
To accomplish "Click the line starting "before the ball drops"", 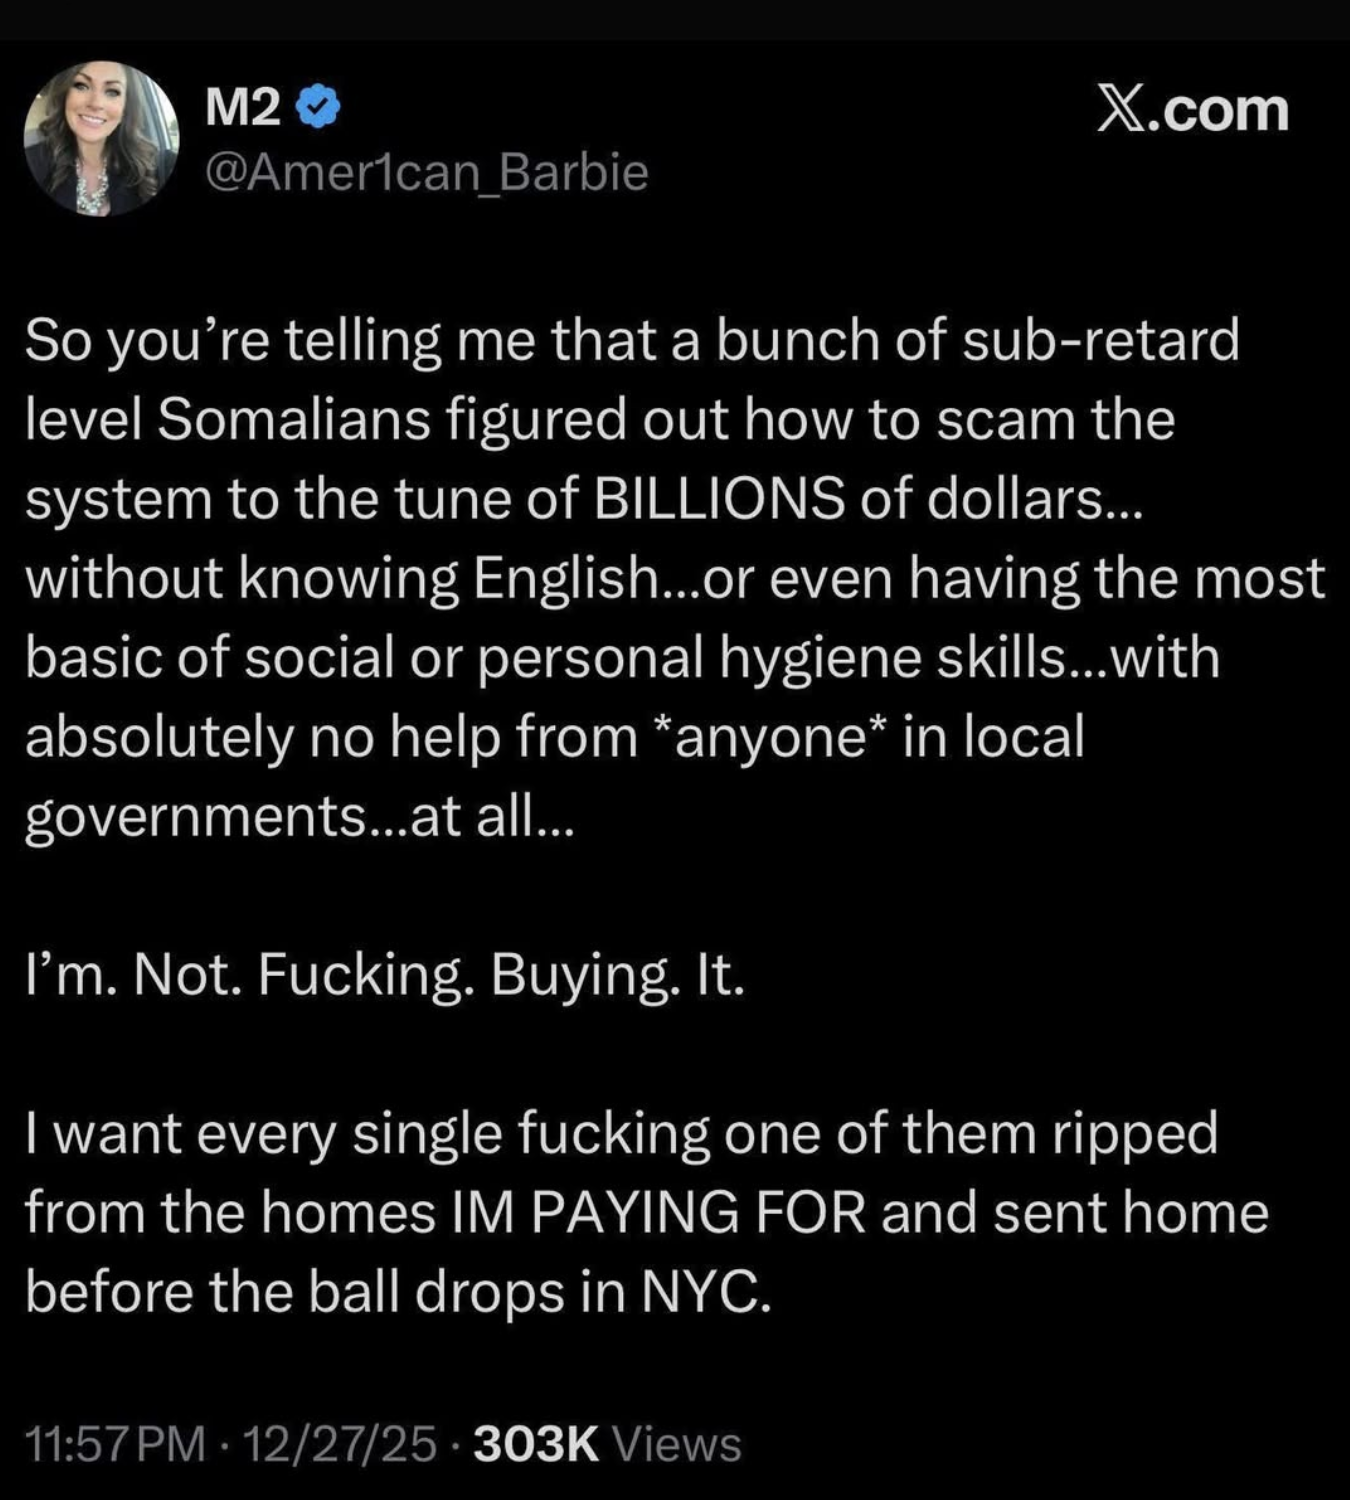I will [397, 1292].
